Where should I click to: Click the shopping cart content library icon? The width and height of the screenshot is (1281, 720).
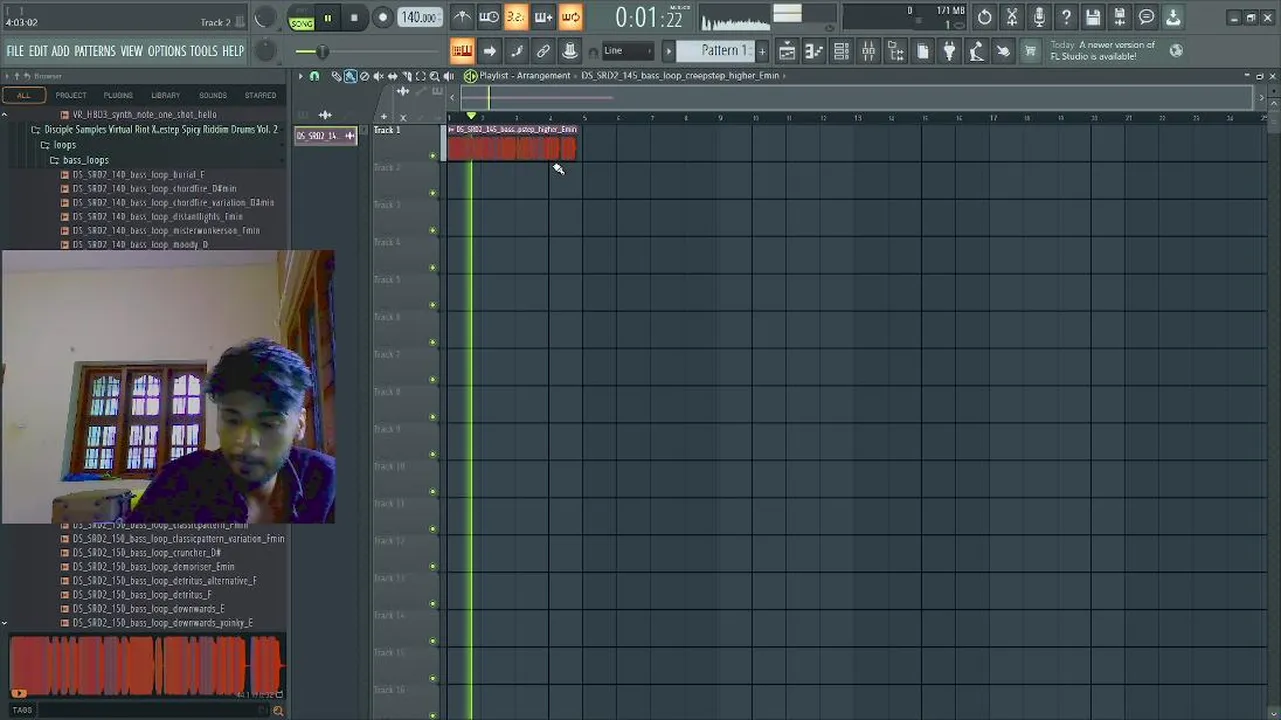[x=1030, y=51]
